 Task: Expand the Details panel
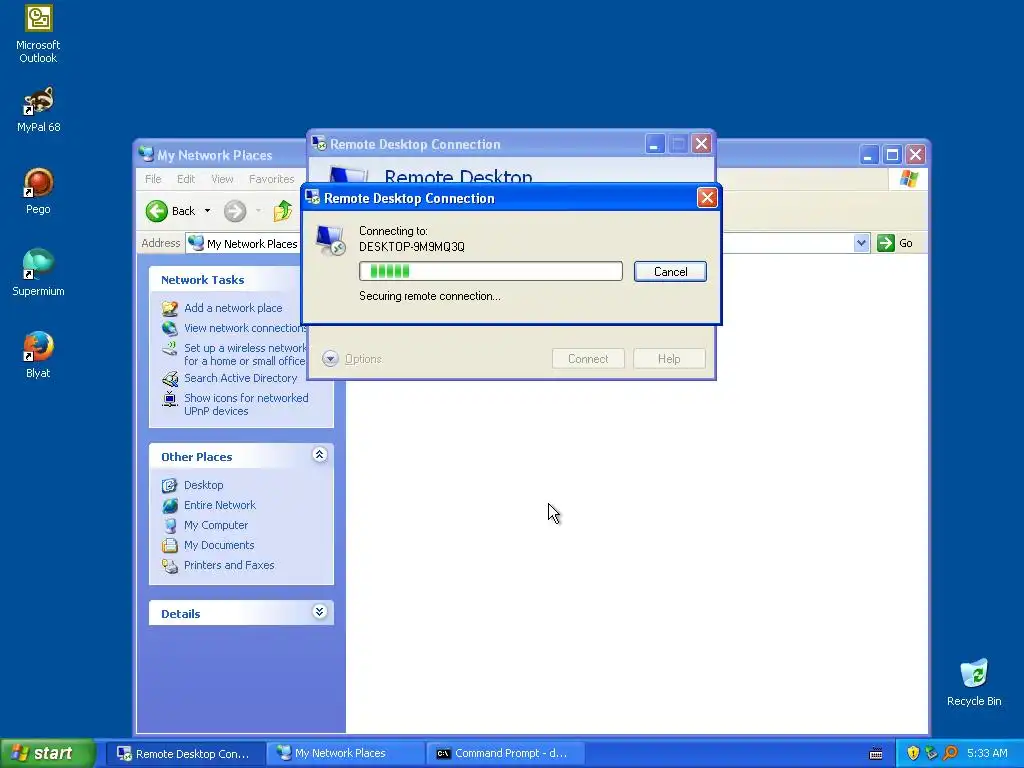pyautogui.click(x=319, y=612)
